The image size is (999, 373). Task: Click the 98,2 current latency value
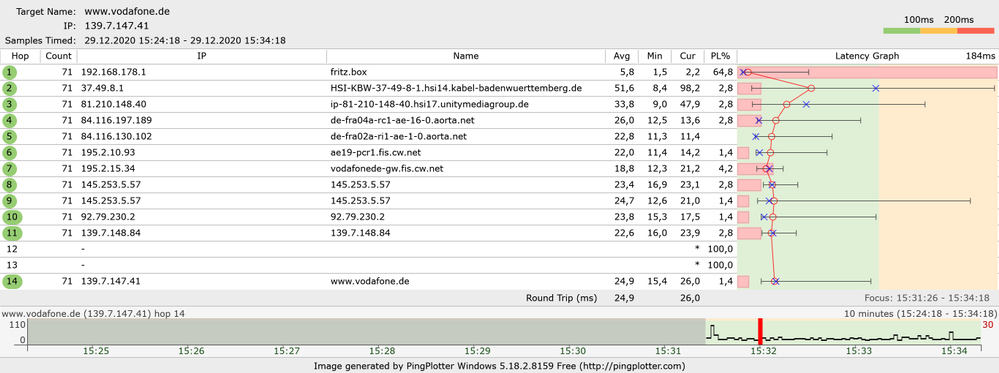tap(691, 88)
